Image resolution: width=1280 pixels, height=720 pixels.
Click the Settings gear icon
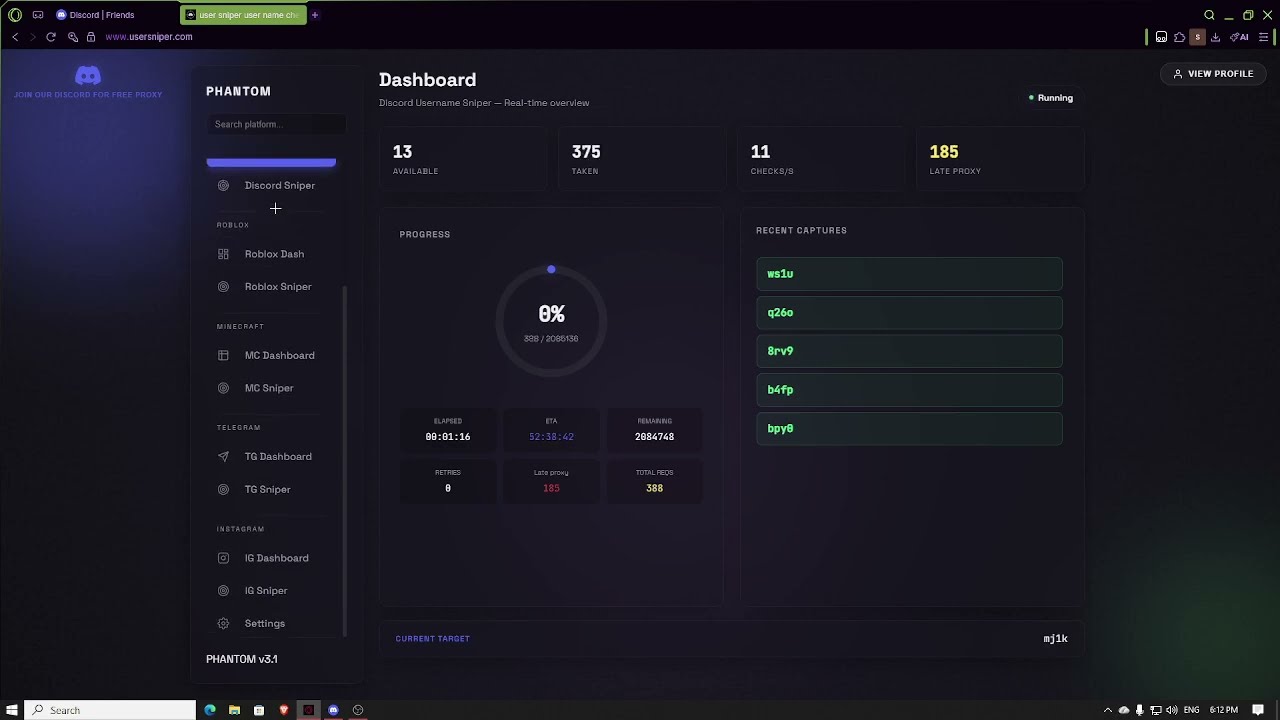point(223,623)
